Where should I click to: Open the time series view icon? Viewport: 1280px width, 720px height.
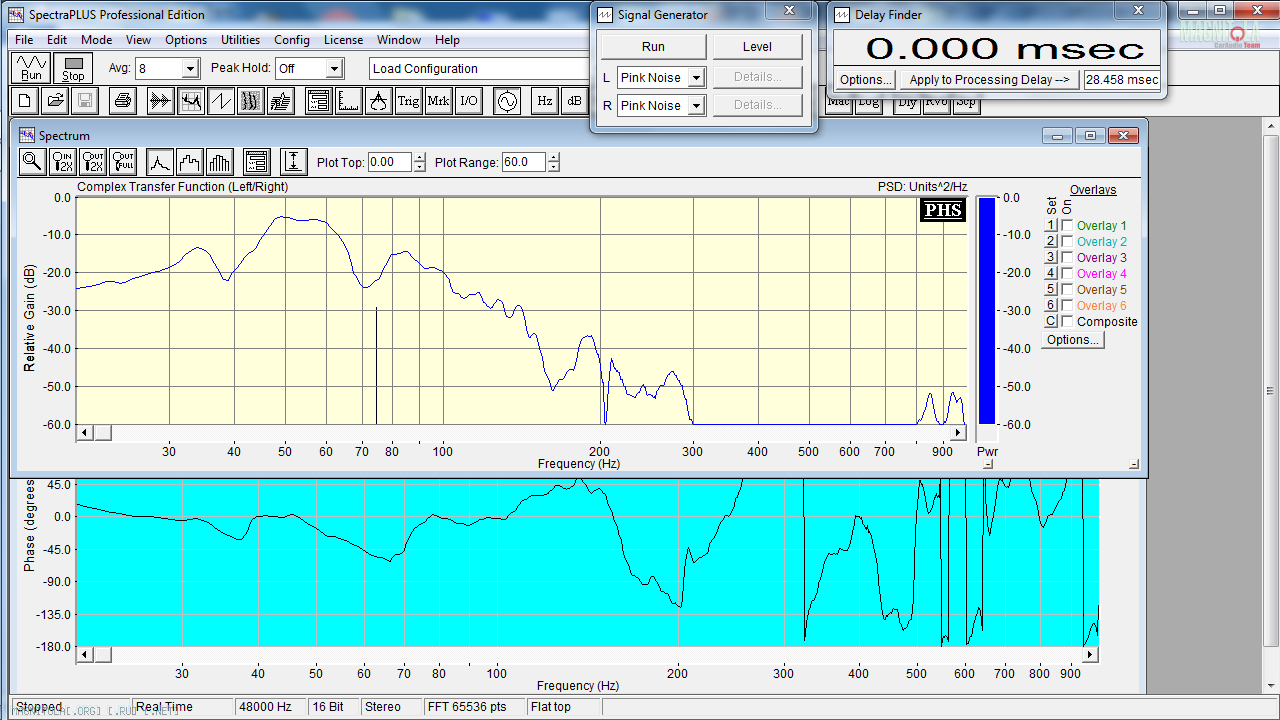[x=161, y=100]
